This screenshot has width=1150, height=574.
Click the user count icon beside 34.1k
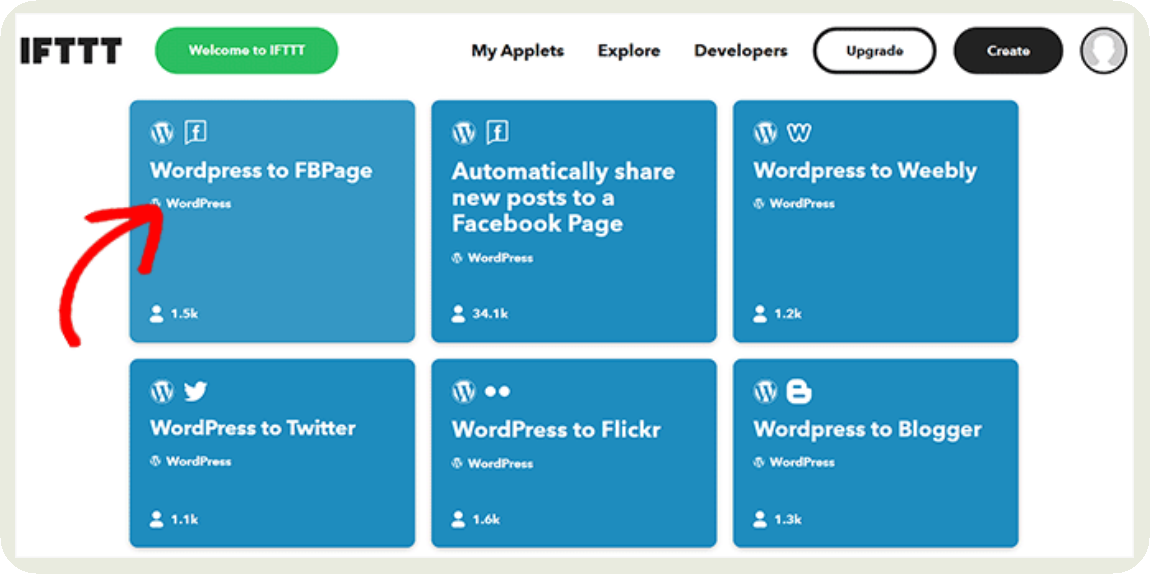point(458,314)
